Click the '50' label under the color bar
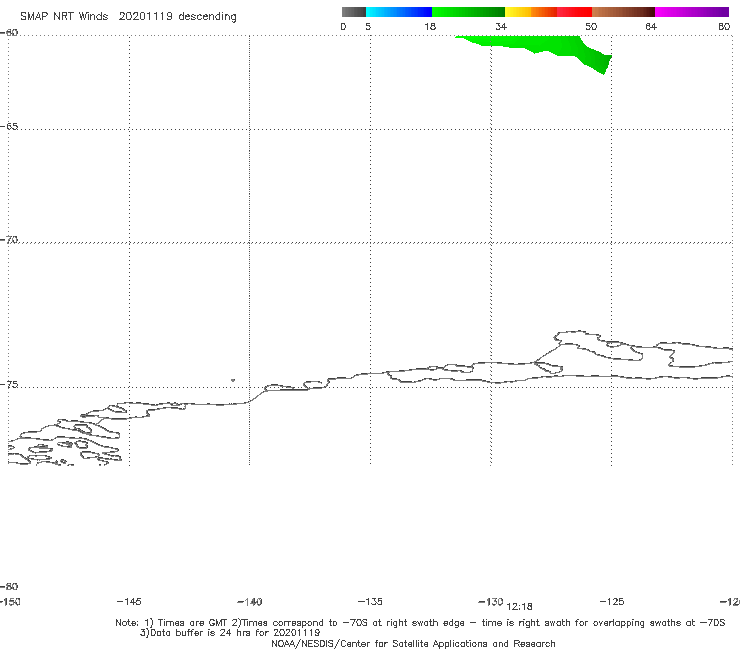Image resolution: width=740 pixels, height=650 pixels. click(591, 26)
